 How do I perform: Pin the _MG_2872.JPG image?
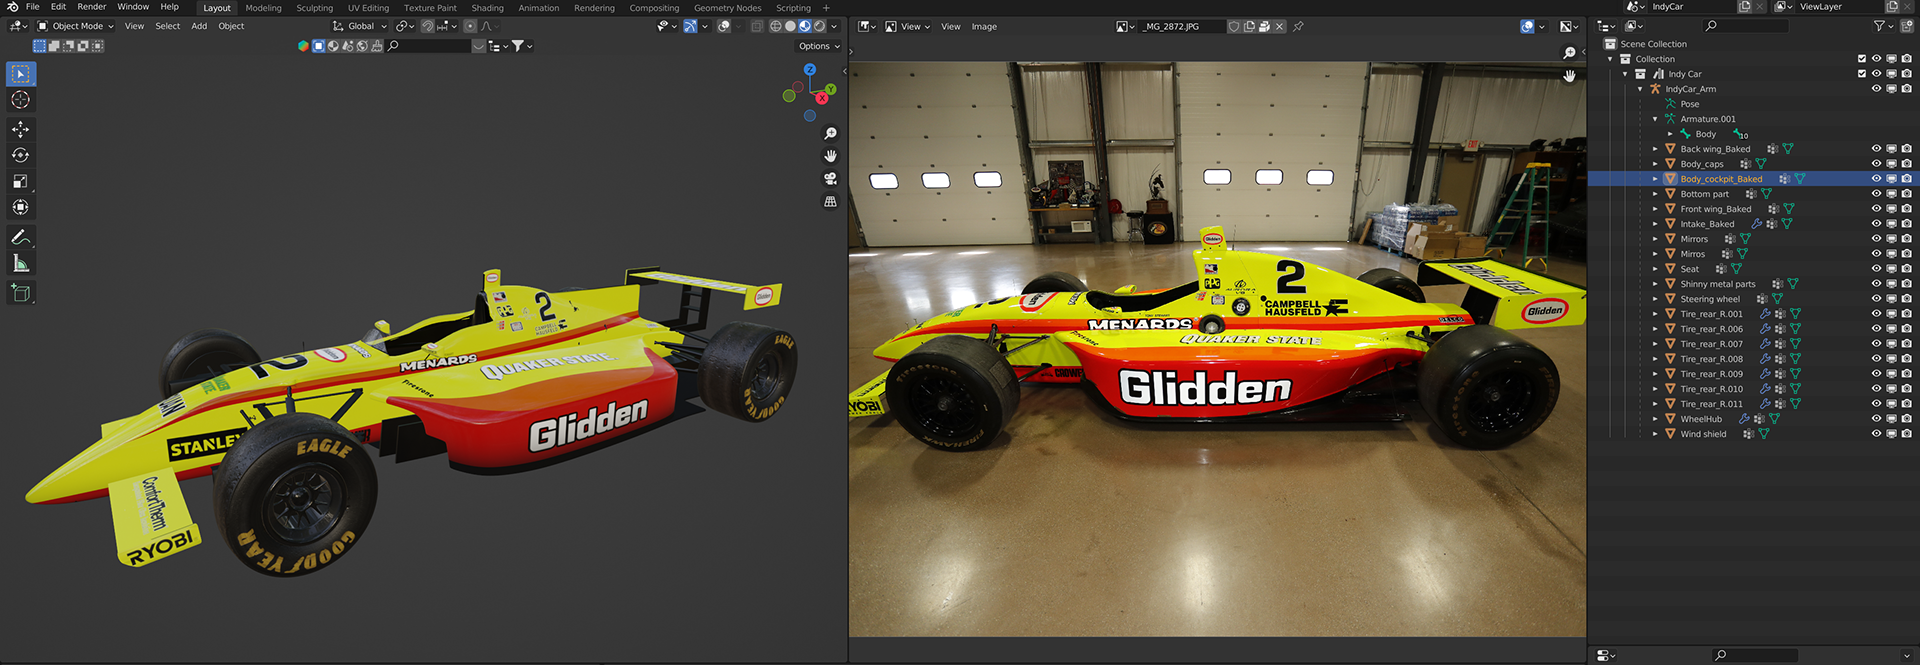(1298, 27)
